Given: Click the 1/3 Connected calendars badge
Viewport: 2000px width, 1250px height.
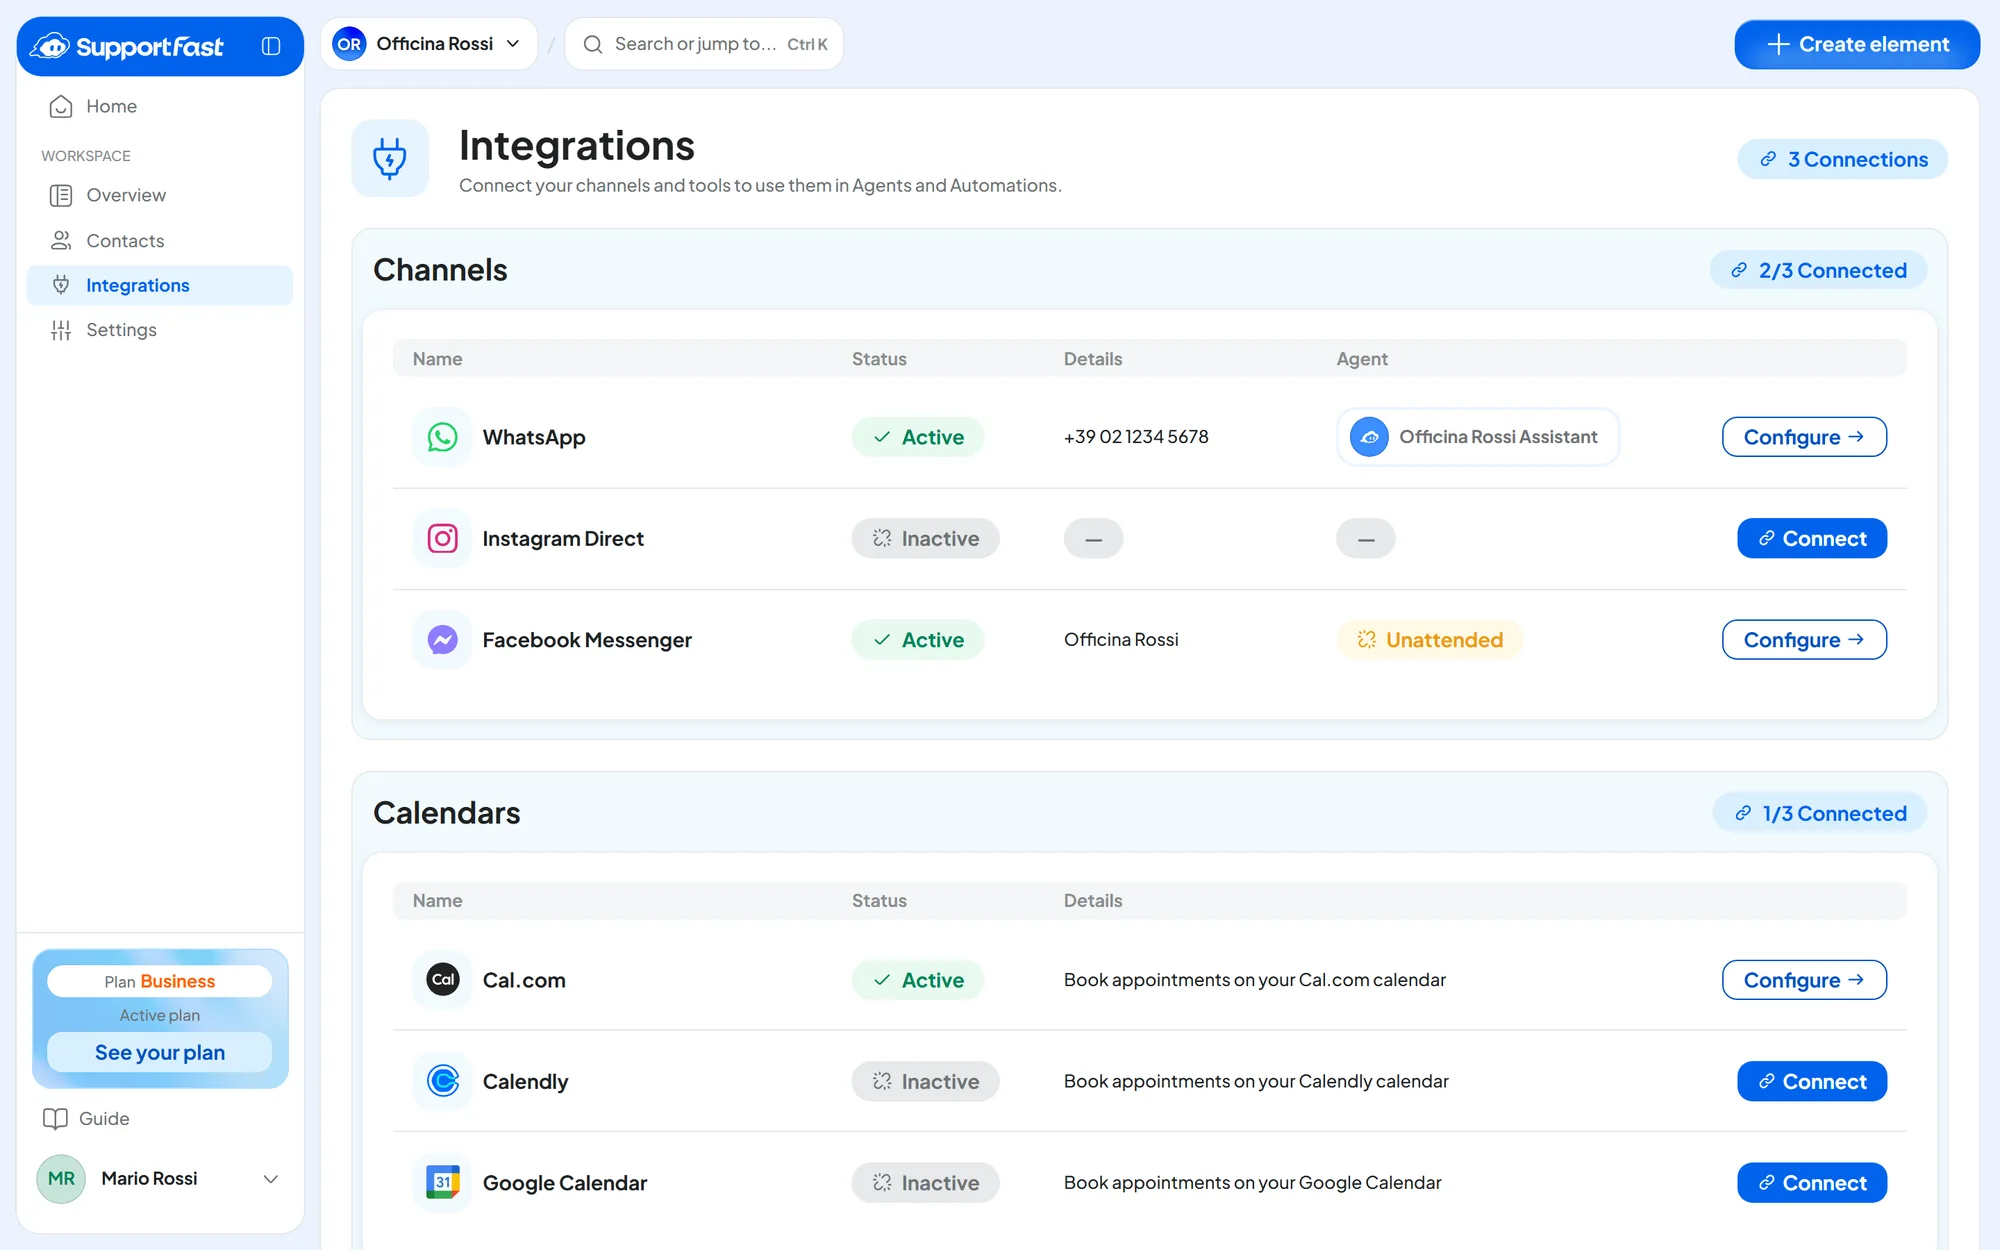Looking at the screenshot, I should pyautogui.click(x=1820, y=813).
